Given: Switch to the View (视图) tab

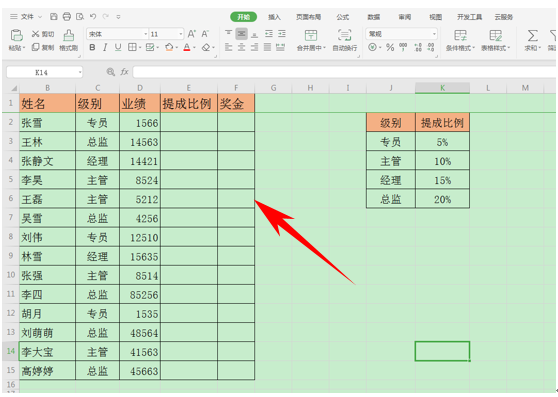Looking at the screenshot, I should click(x=436, y=17).
